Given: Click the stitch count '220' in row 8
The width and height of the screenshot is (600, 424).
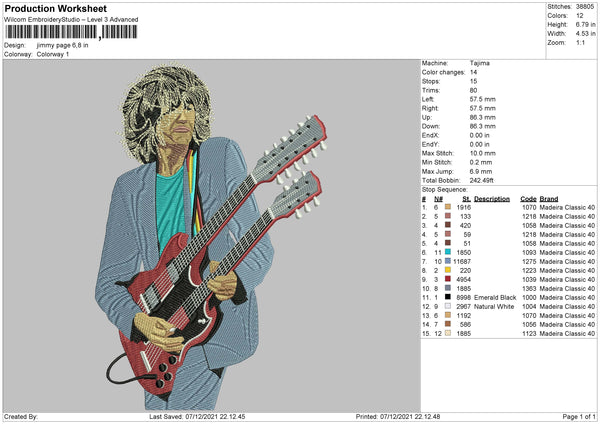Looking at the screenshot, I should (465, 271).
